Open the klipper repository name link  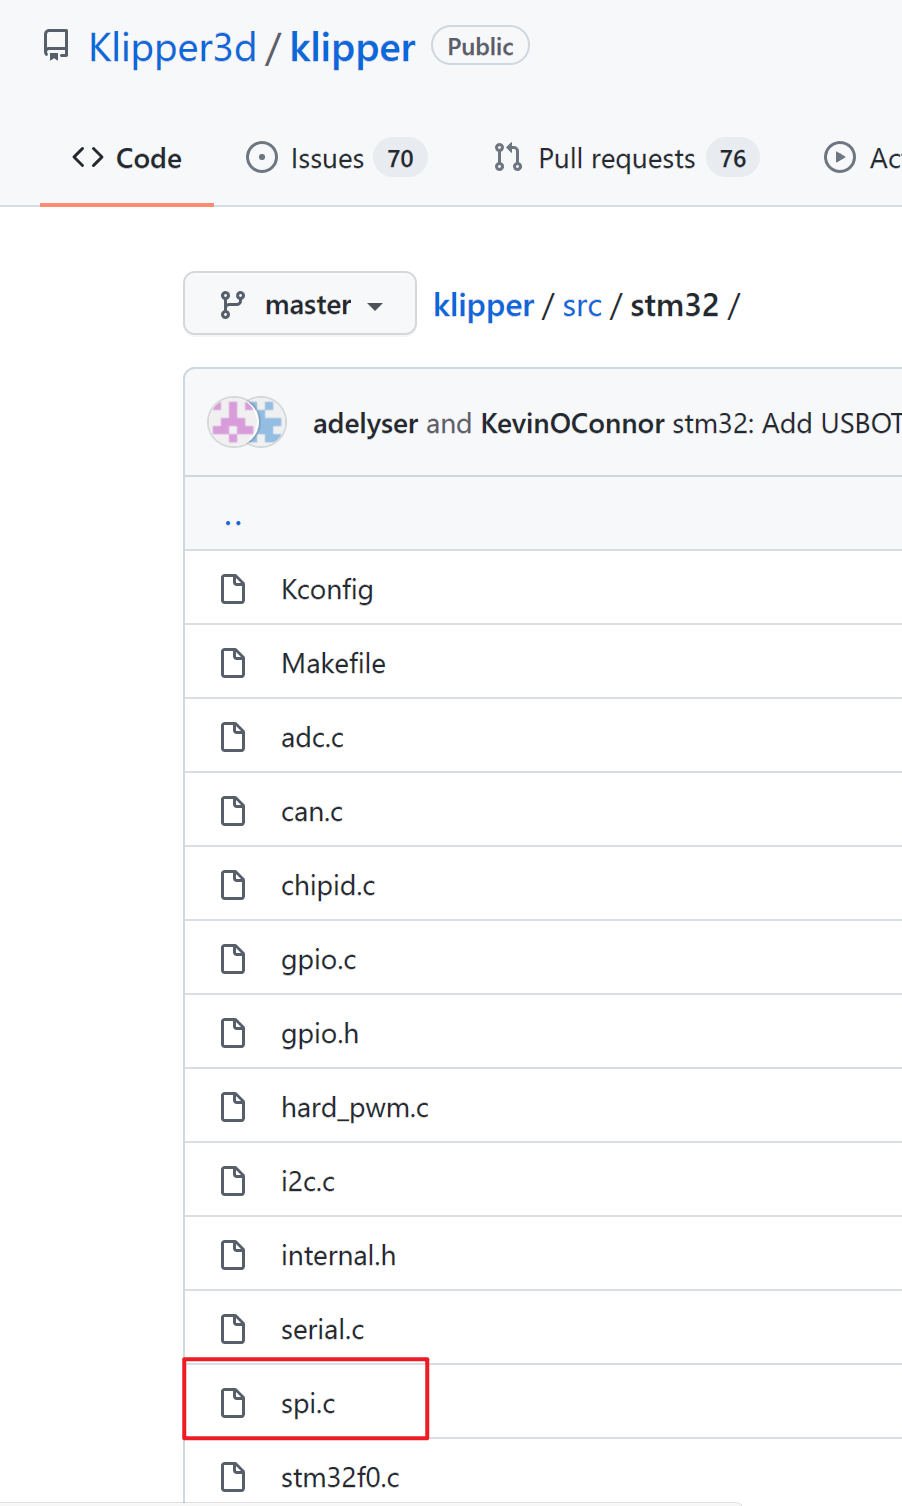(353, 47)
